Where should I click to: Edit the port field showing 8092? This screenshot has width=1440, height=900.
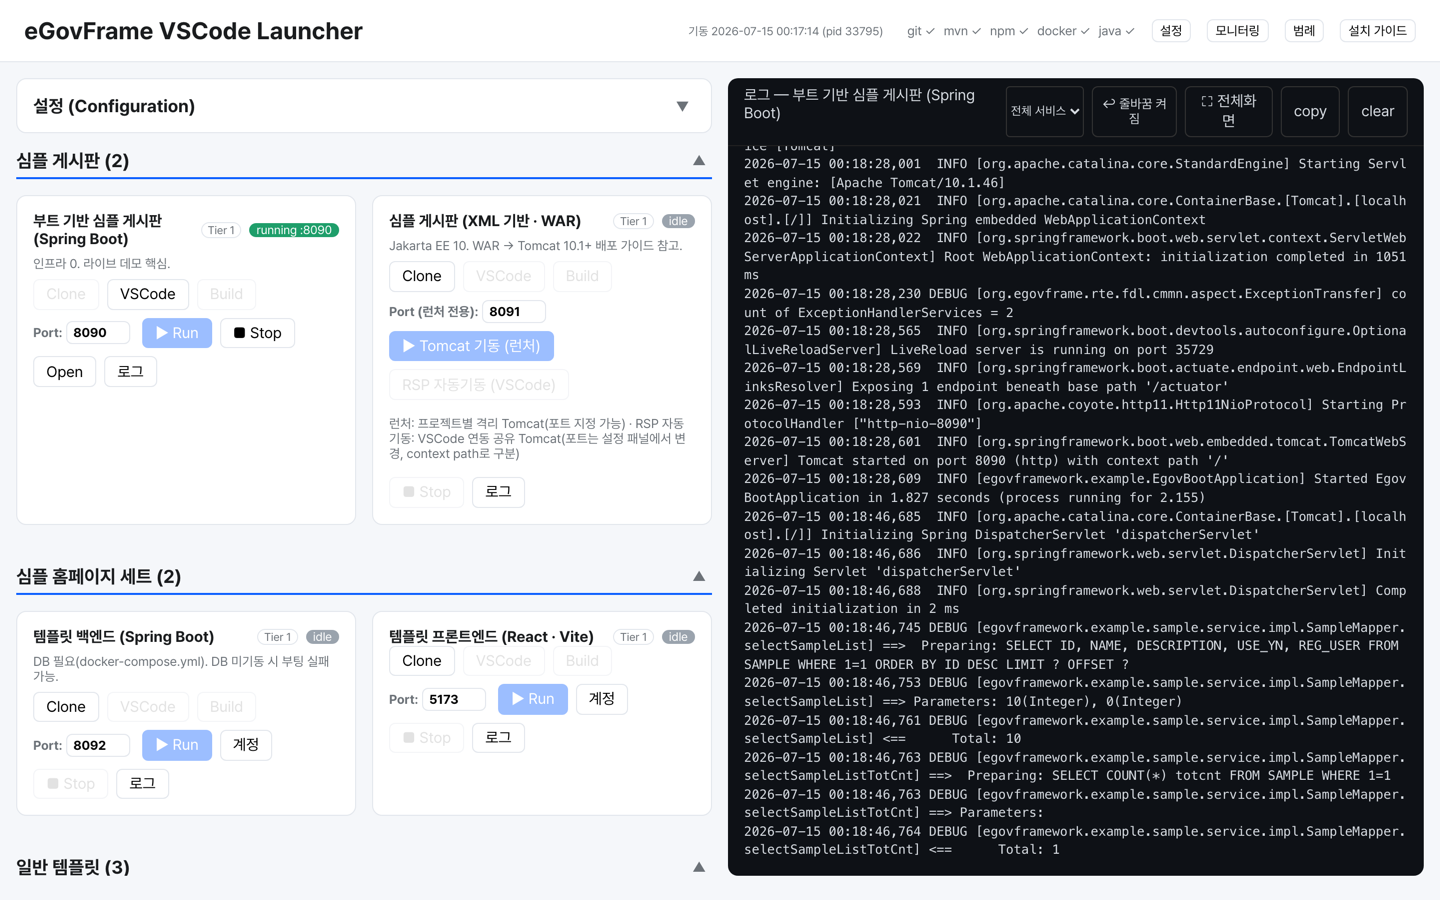pyautogui.click(x=98, y=745)
